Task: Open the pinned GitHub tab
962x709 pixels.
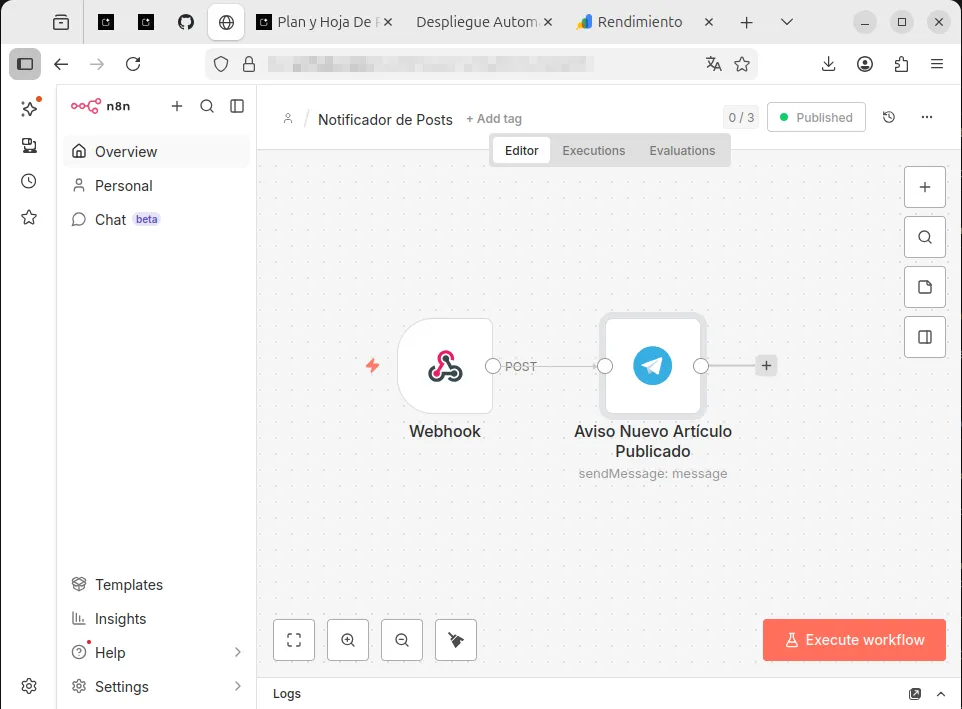Action: click(186, 23)
